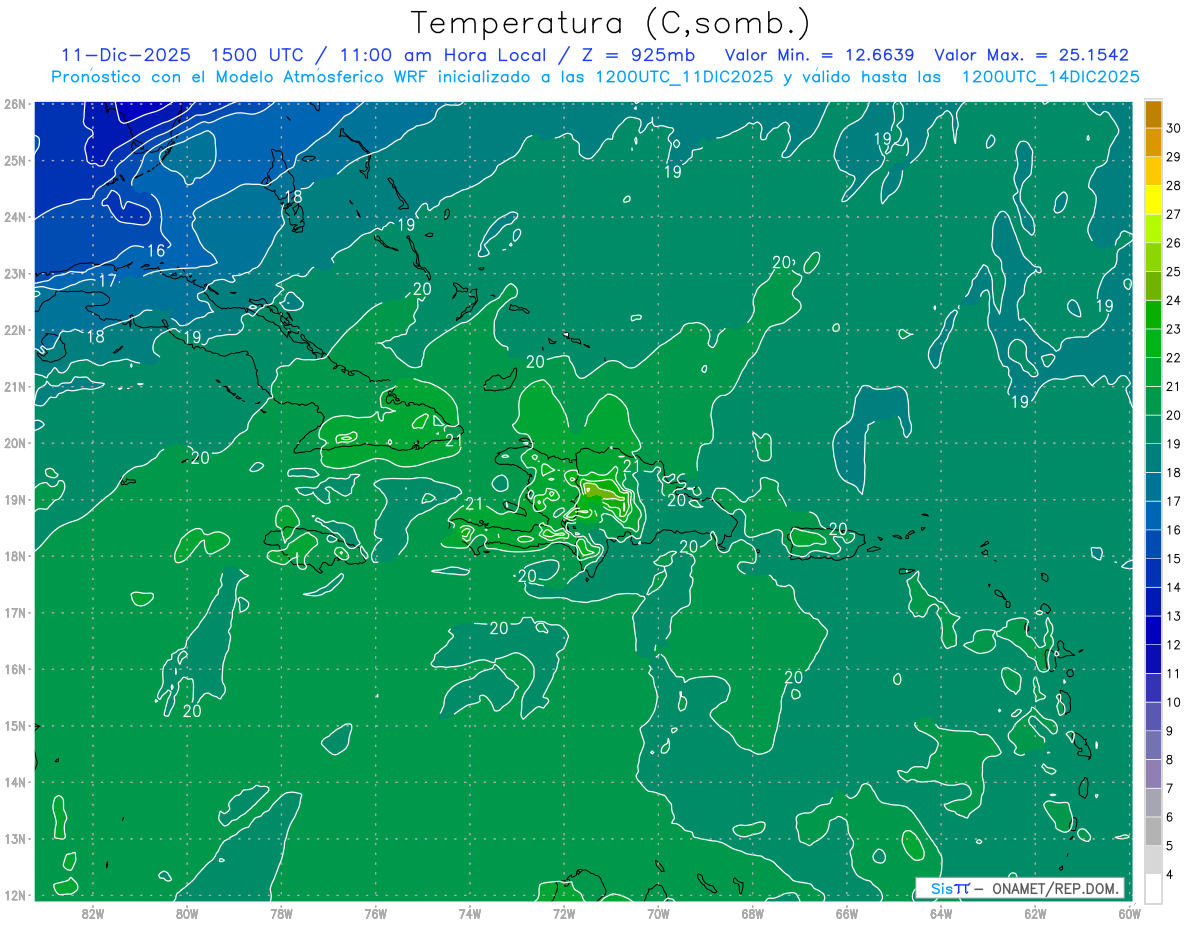Click the colorbar label "24"
The image size is (1200, 927).
click(1174, 300)
